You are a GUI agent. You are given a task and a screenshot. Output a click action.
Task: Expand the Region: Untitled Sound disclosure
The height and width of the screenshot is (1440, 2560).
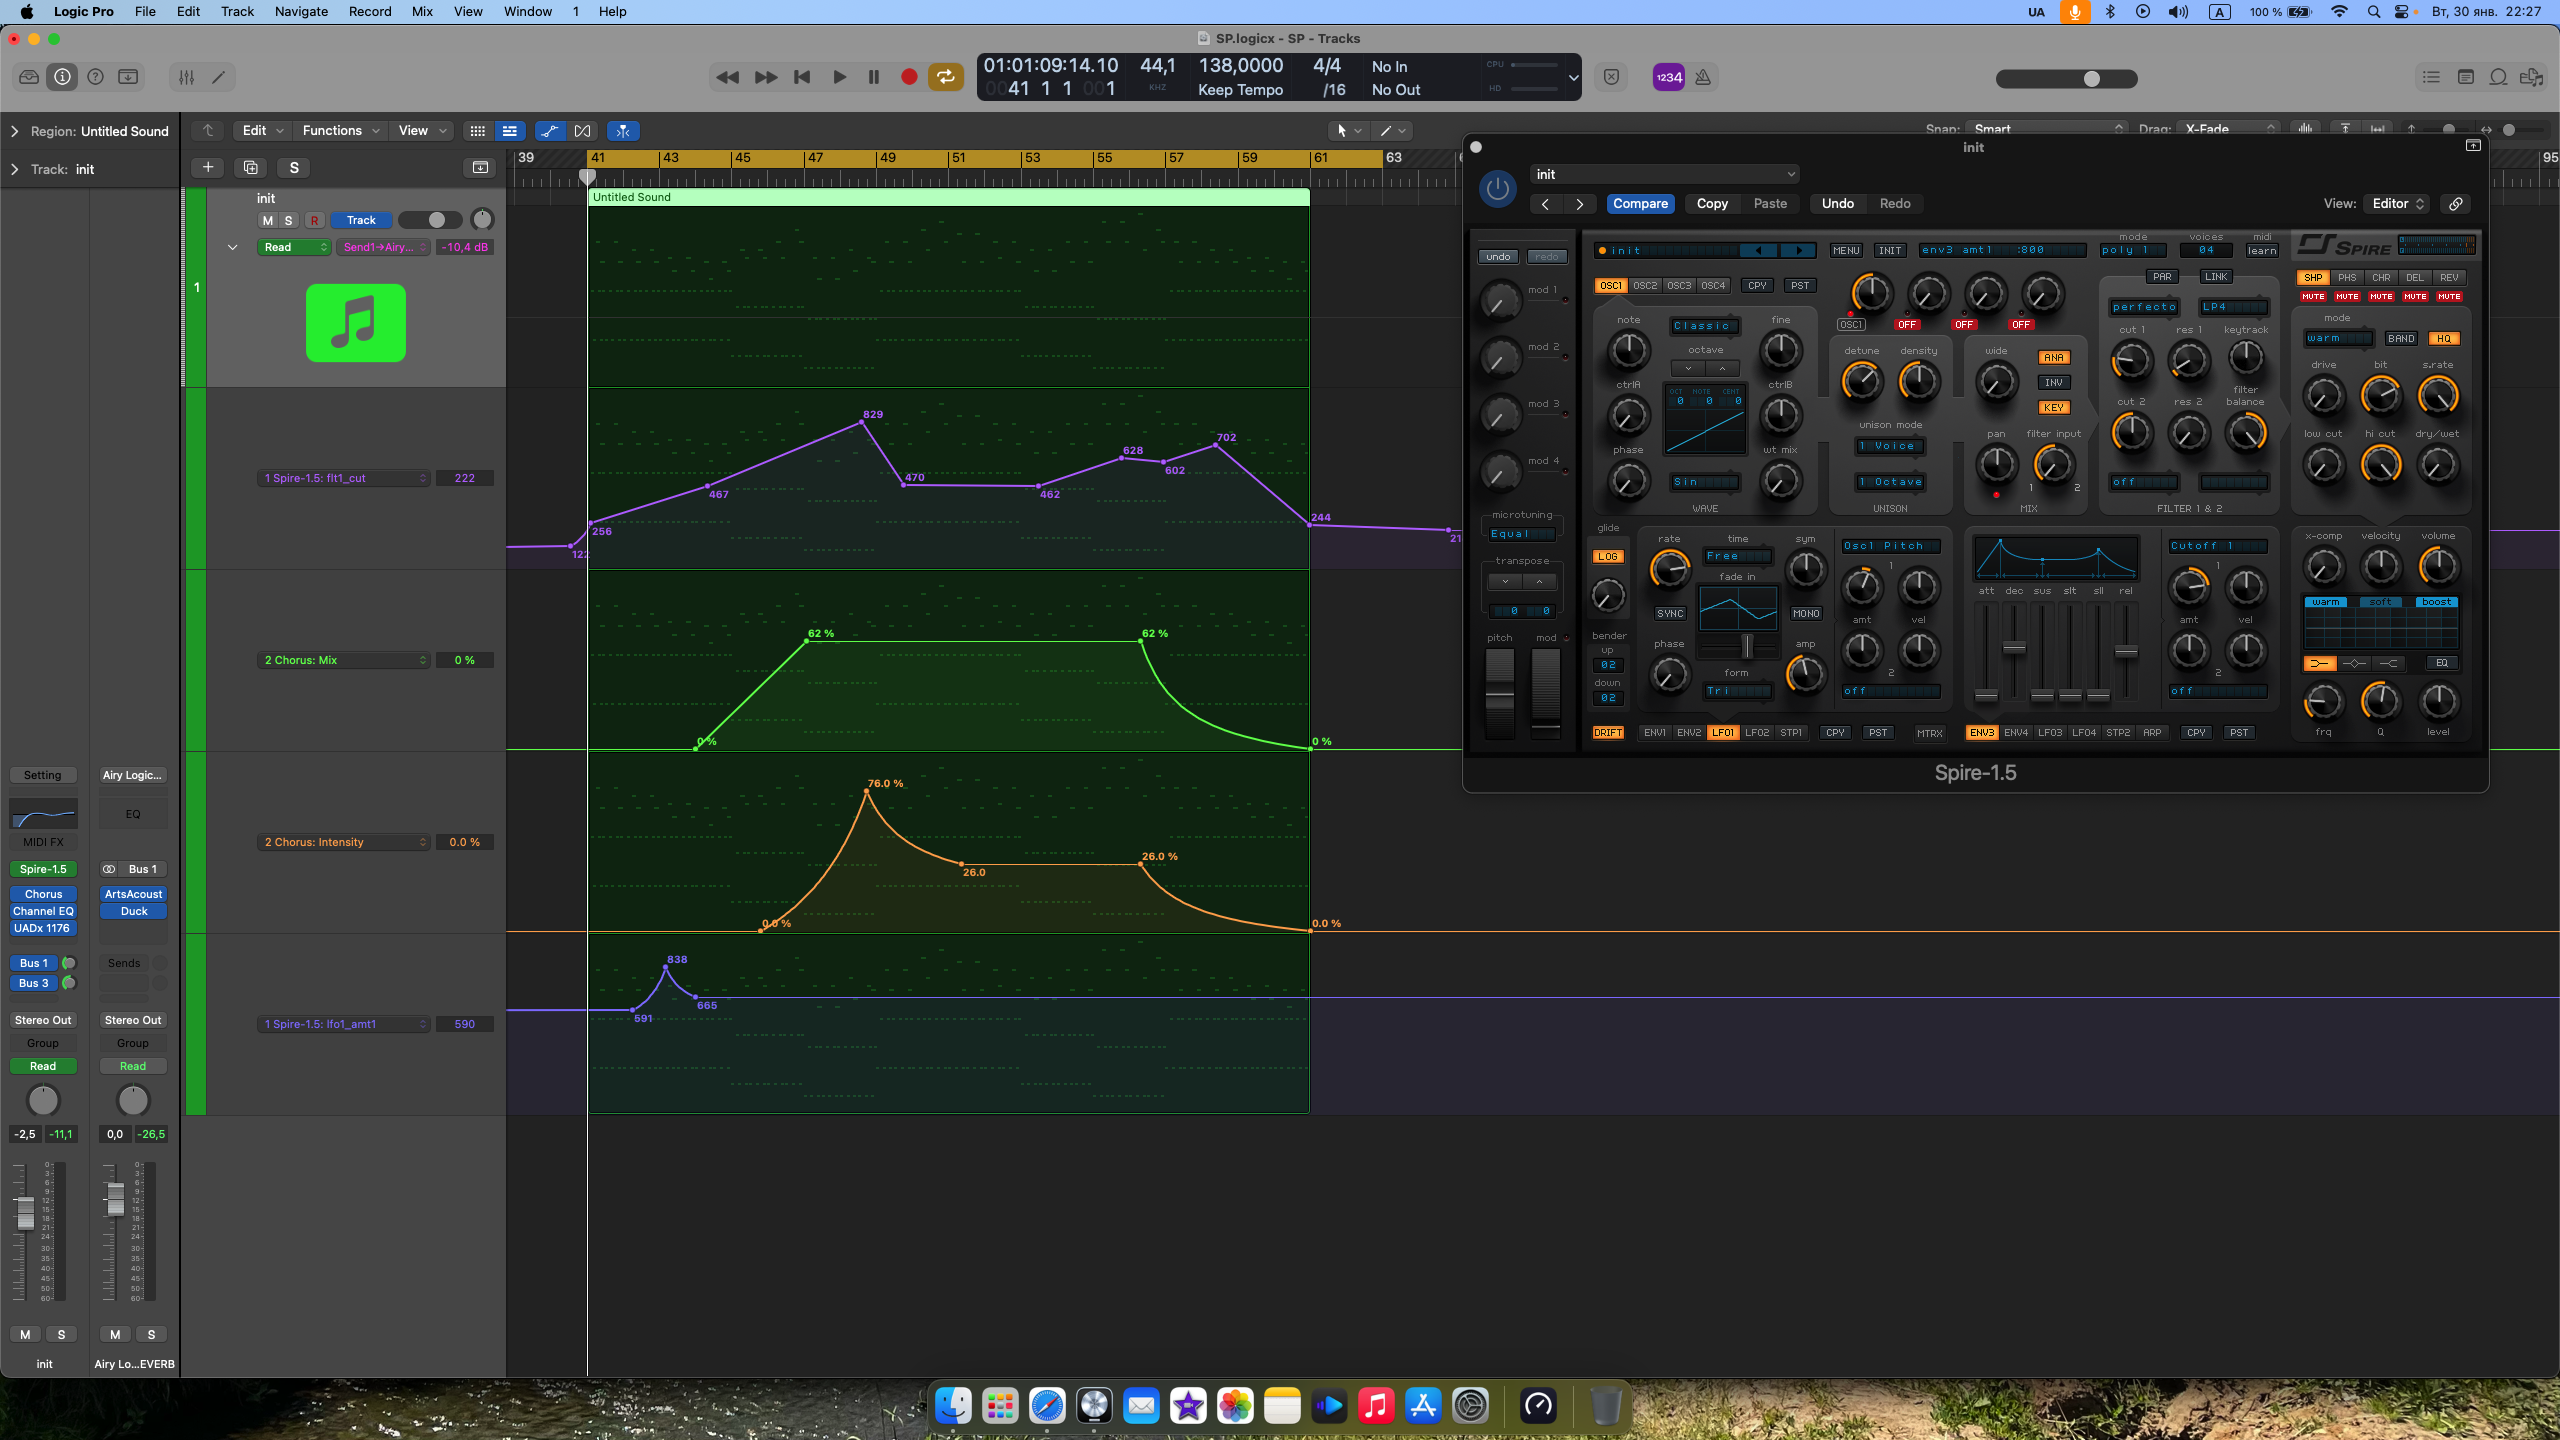pos(14,131)
